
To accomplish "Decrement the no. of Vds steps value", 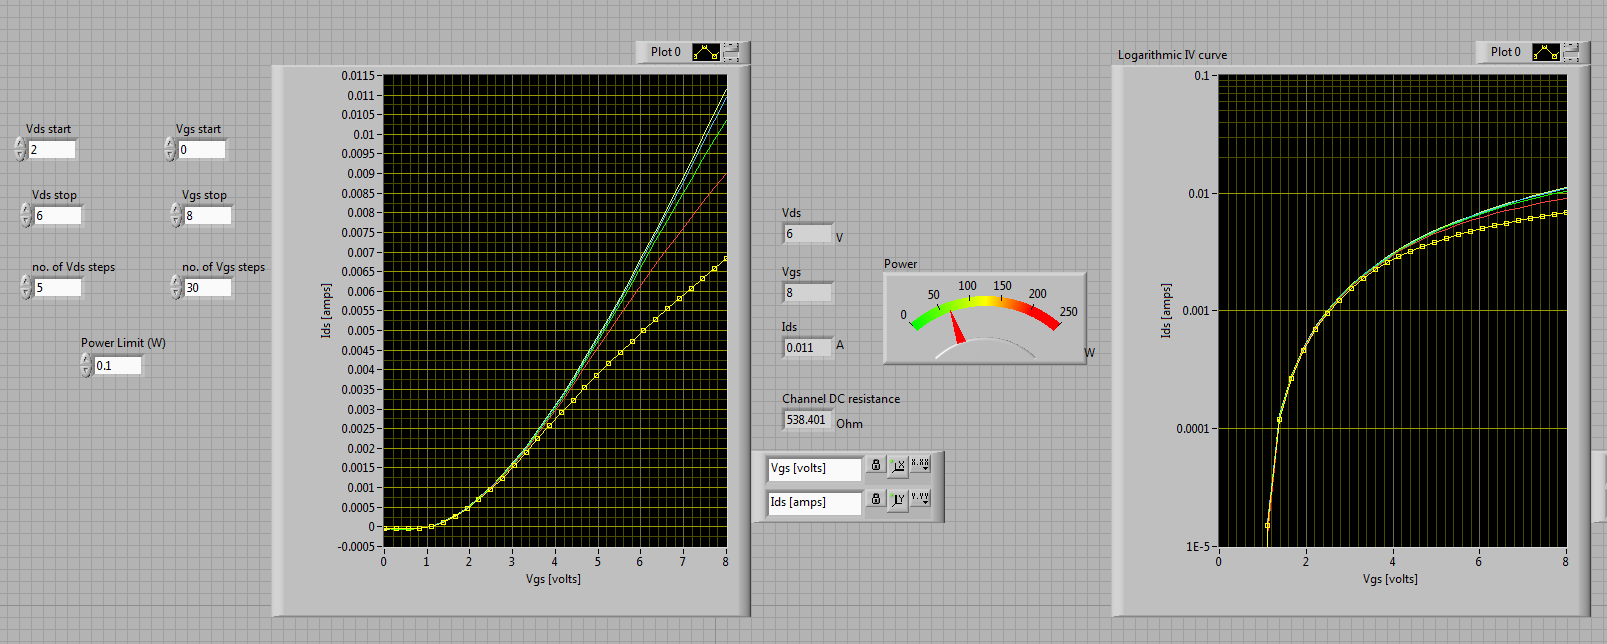I will coord(26,293).
